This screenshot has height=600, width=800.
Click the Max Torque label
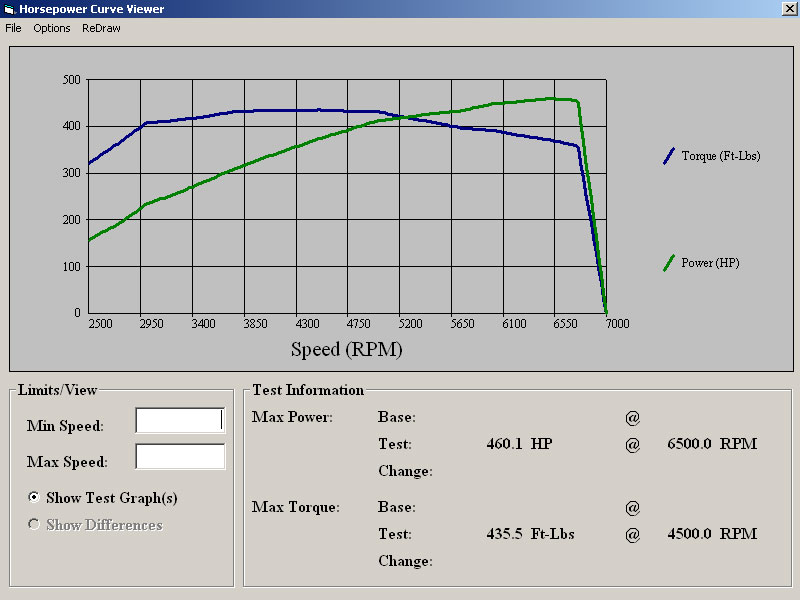(x=295, y=507)
